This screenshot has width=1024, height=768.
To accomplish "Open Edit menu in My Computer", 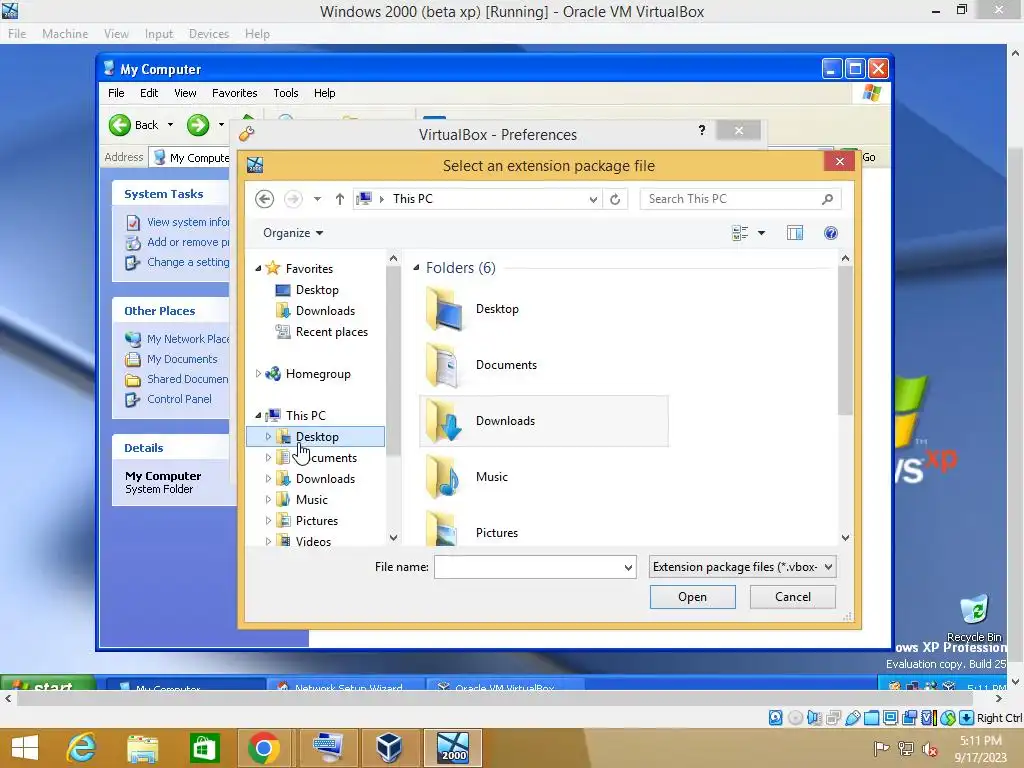I will pos(149,93).
